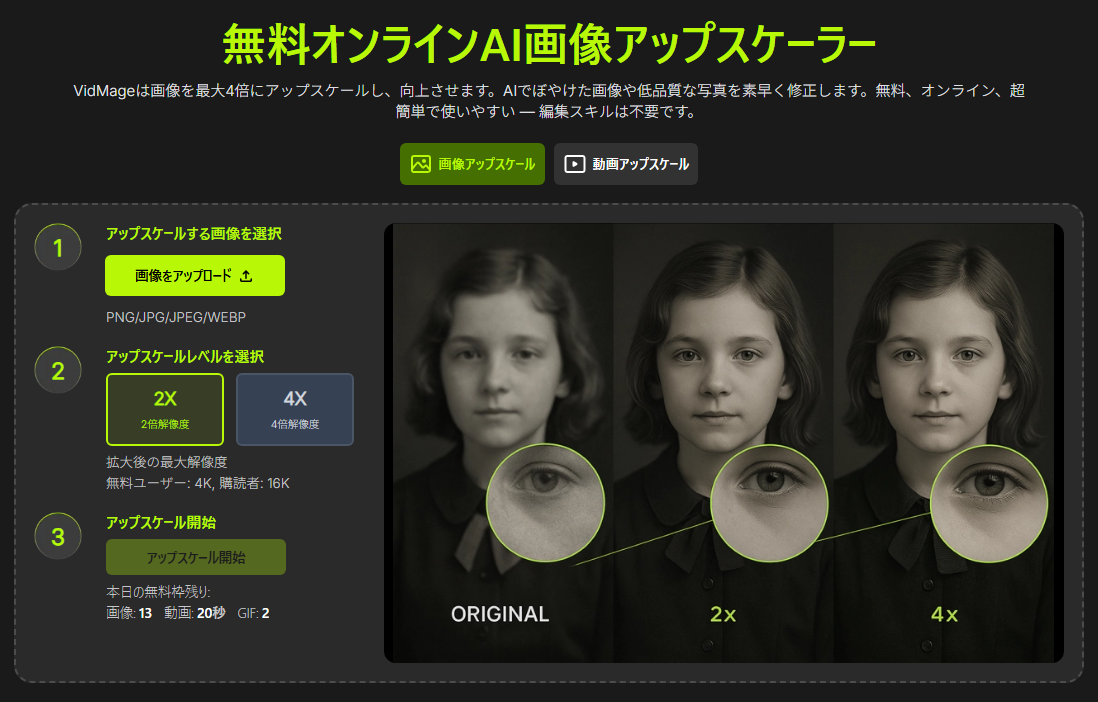Click the video play icon in 動画アップスケール tab
1098x702 pixels.
(x=574, y=164)
